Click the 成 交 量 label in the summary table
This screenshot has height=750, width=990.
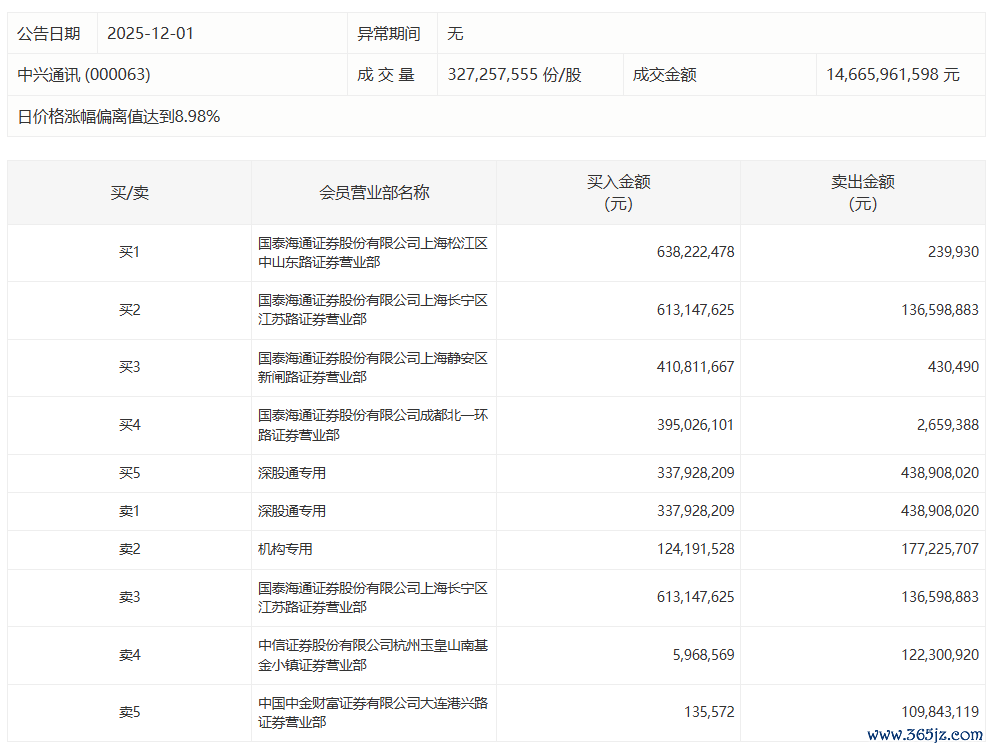[386, 74]
